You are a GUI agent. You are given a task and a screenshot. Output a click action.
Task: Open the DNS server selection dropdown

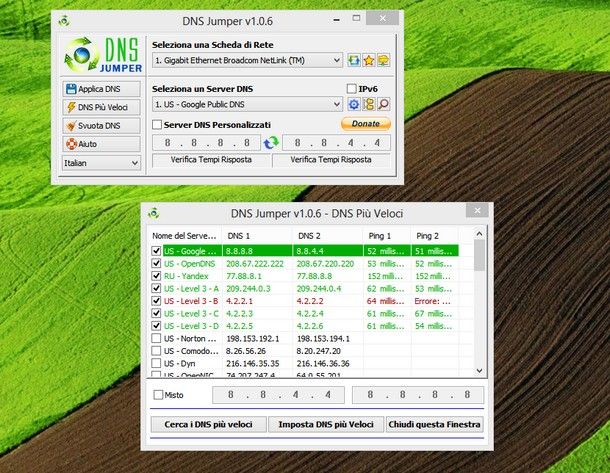pyautogui.click(x=247, y=104)
